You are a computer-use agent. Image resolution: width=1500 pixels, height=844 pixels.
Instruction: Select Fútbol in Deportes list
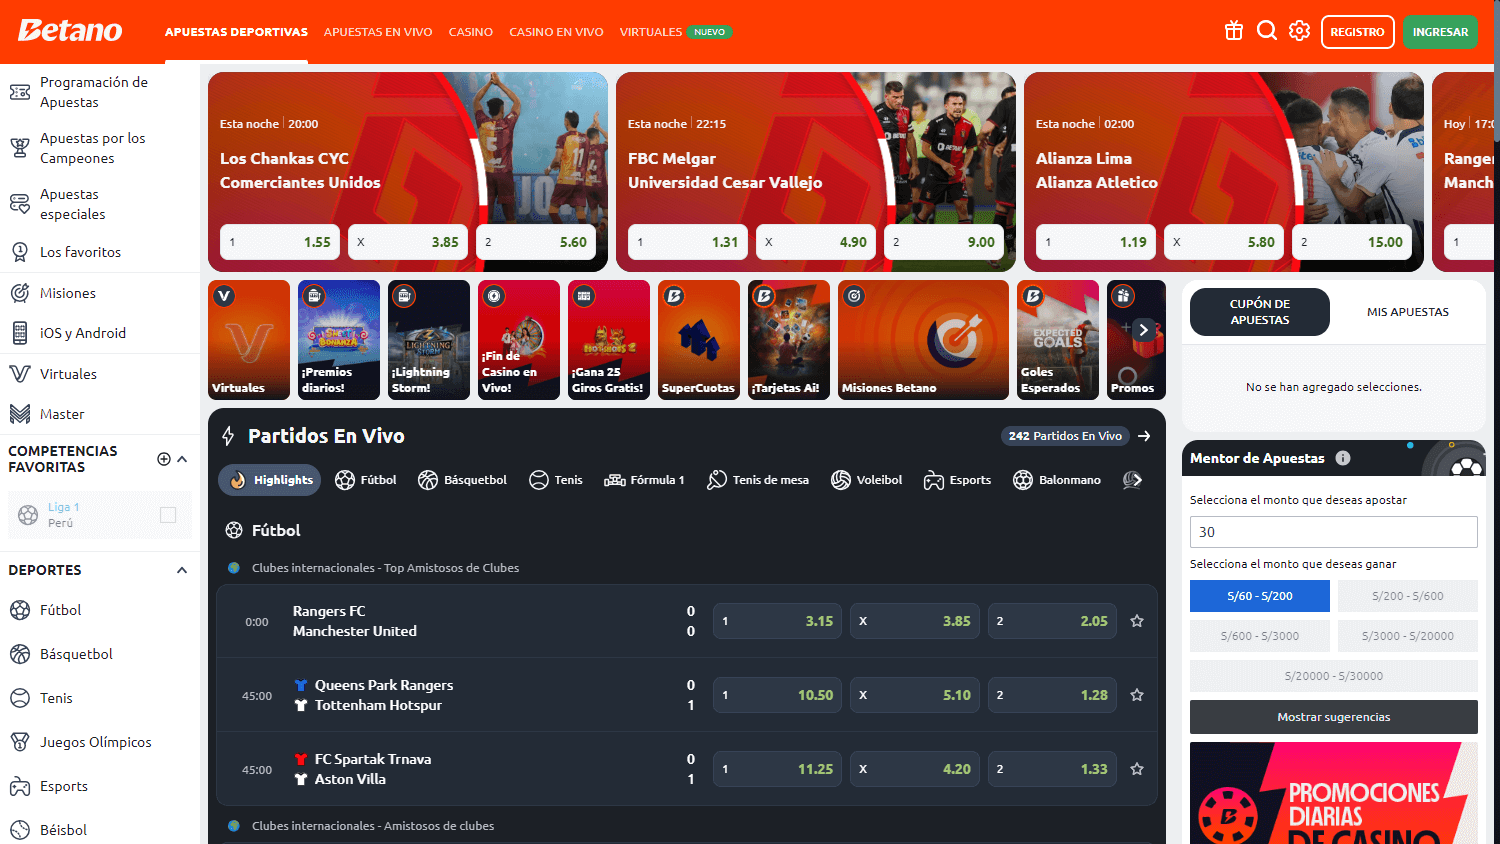100,610
